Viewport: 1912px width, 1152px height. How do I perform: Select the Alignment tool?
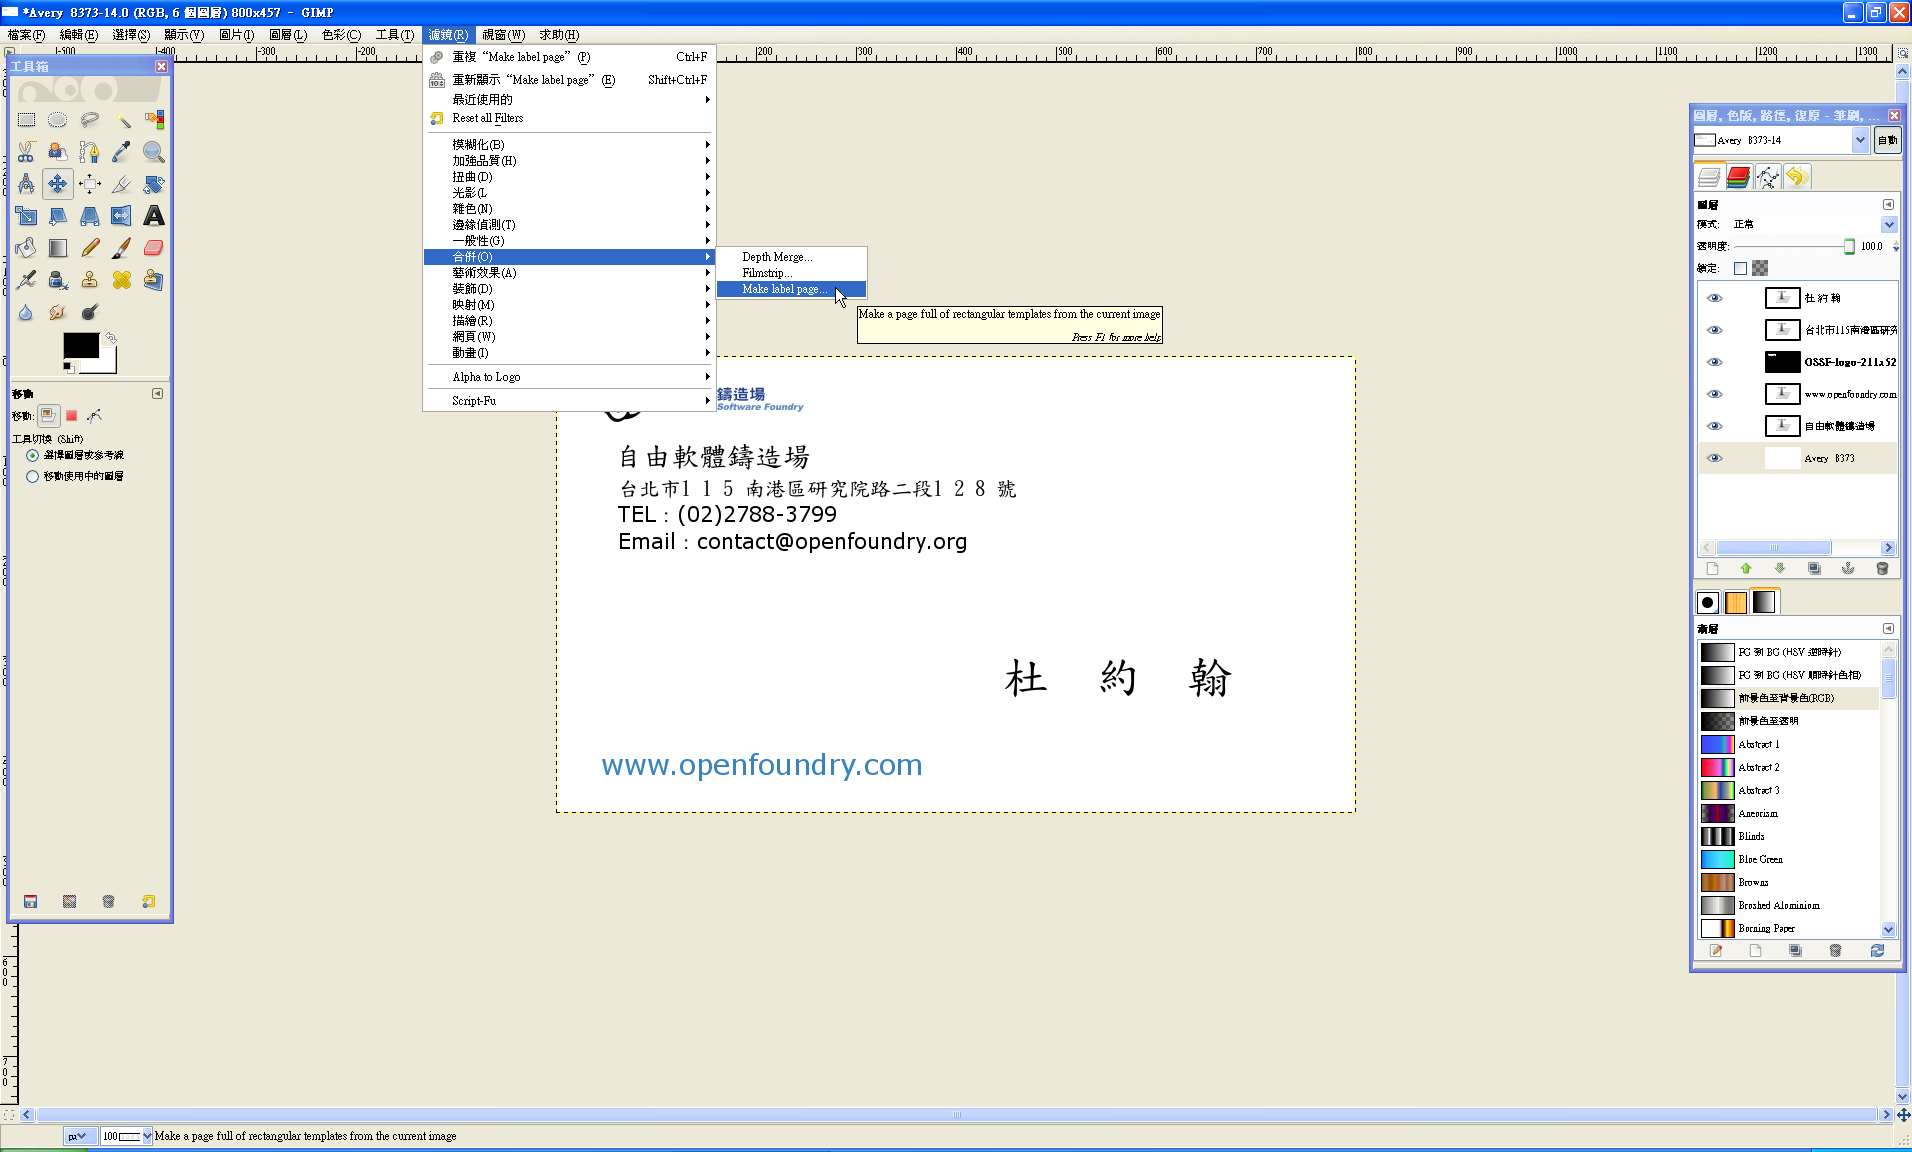pos(90,184)
